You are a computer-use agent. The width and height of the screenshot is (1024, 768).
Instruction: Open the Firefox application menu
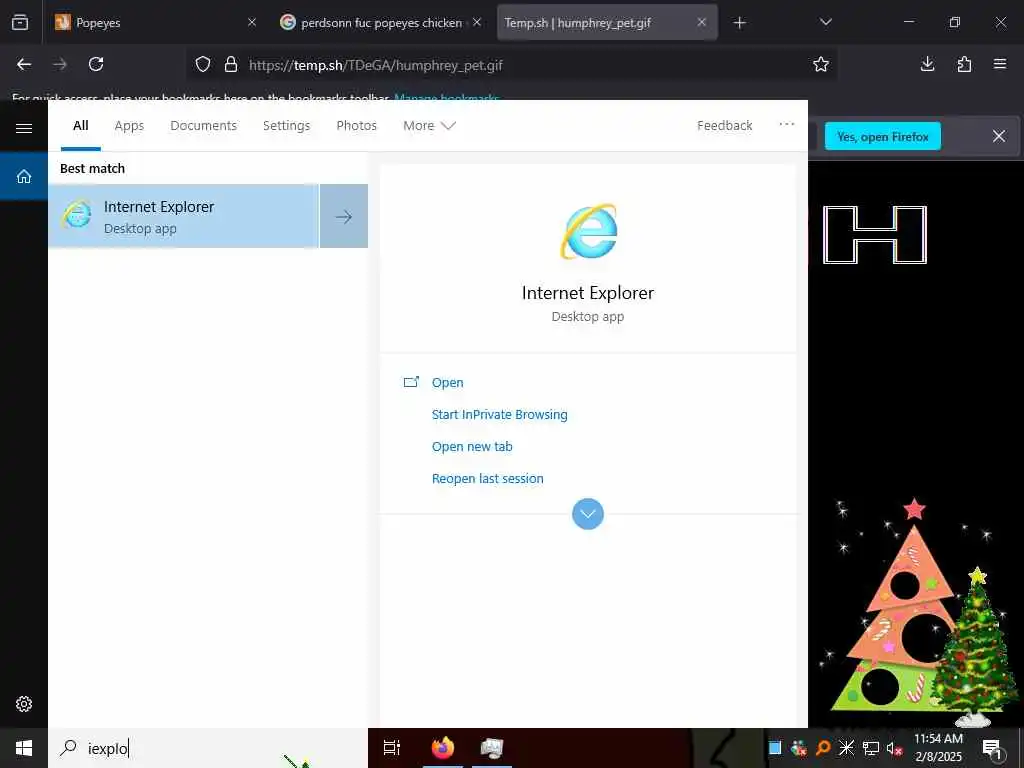tap(1000, 64)
